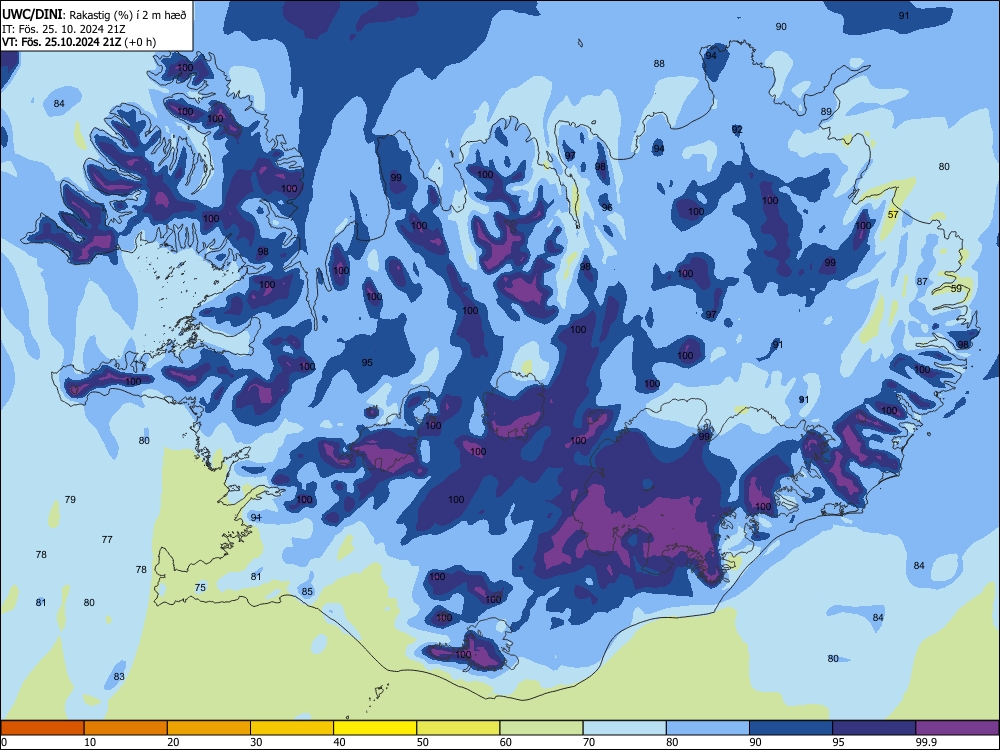Click the 75 value on Reykjanes peninsula
Image resolution: width=1000 pixels, height=750 pixels.
point(200,587)
